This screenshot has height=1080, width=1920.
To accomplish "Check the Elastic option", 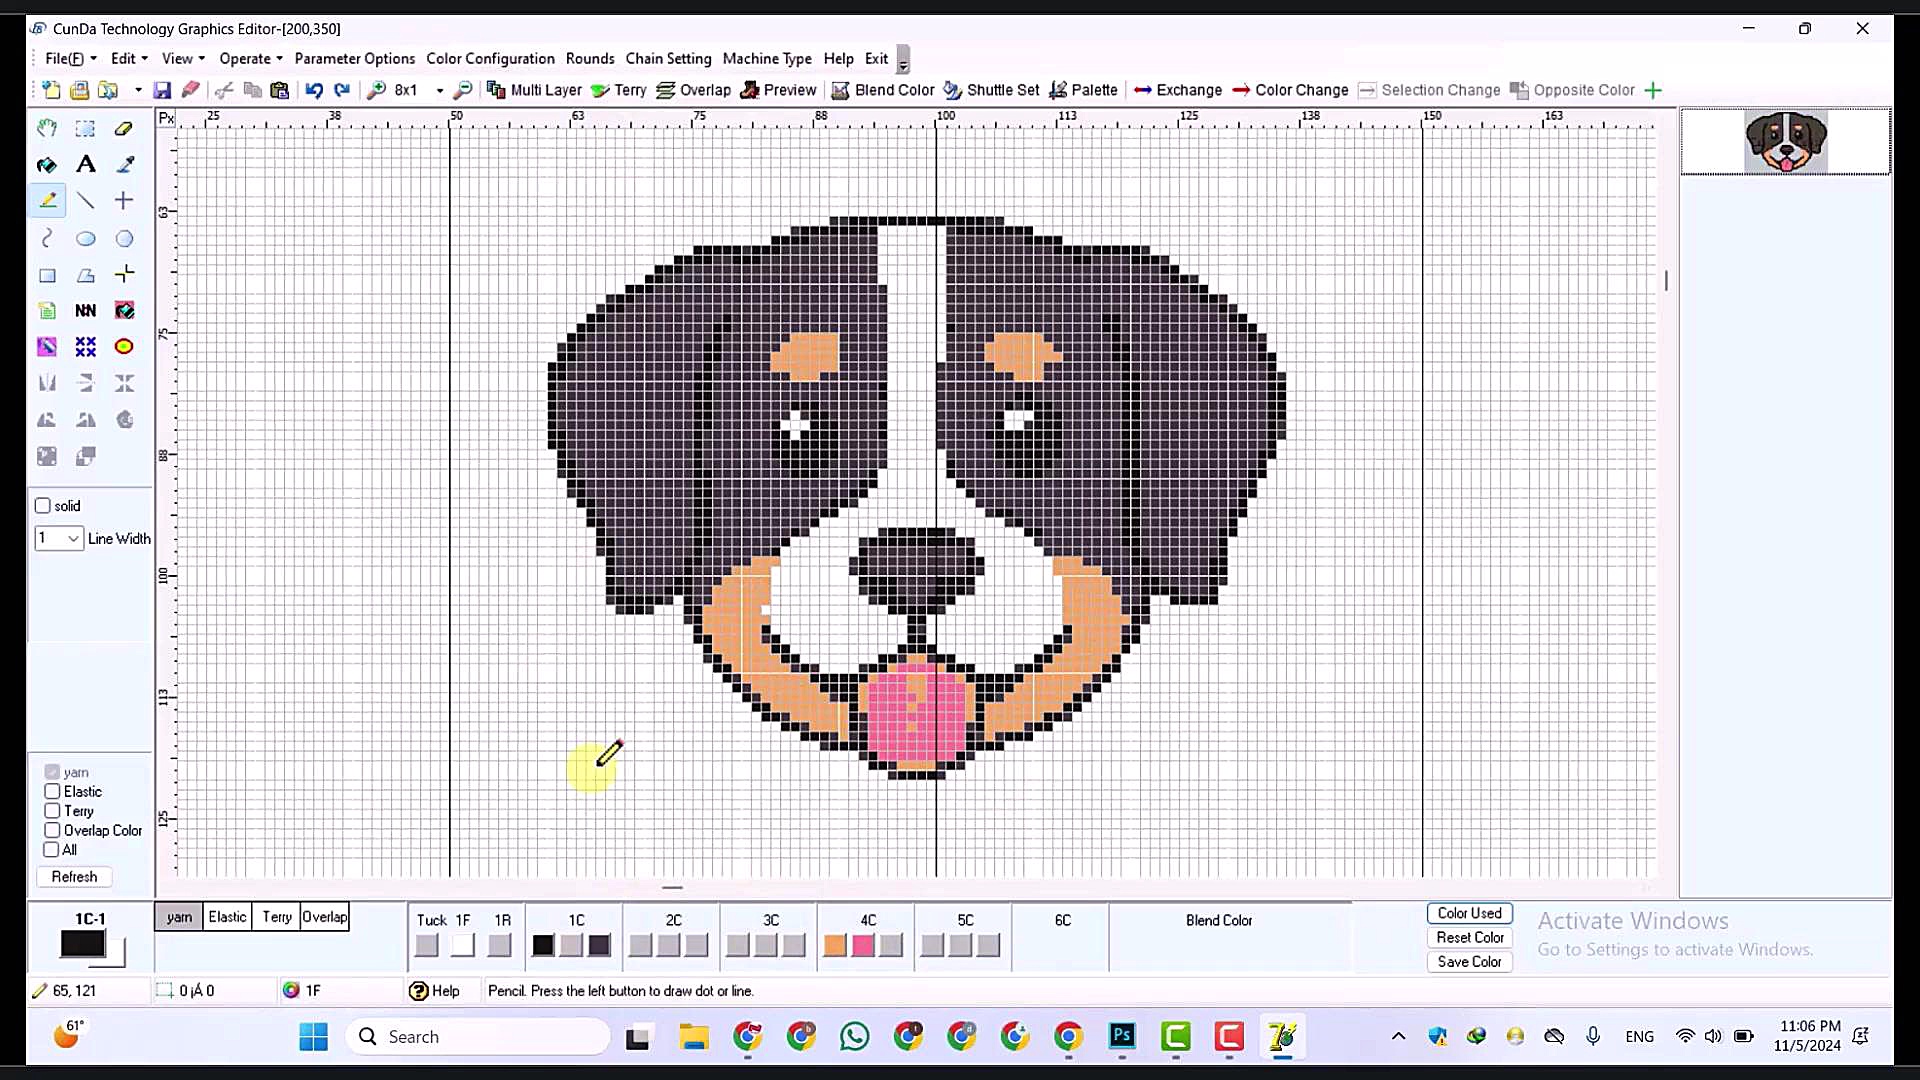I will 52,791.
